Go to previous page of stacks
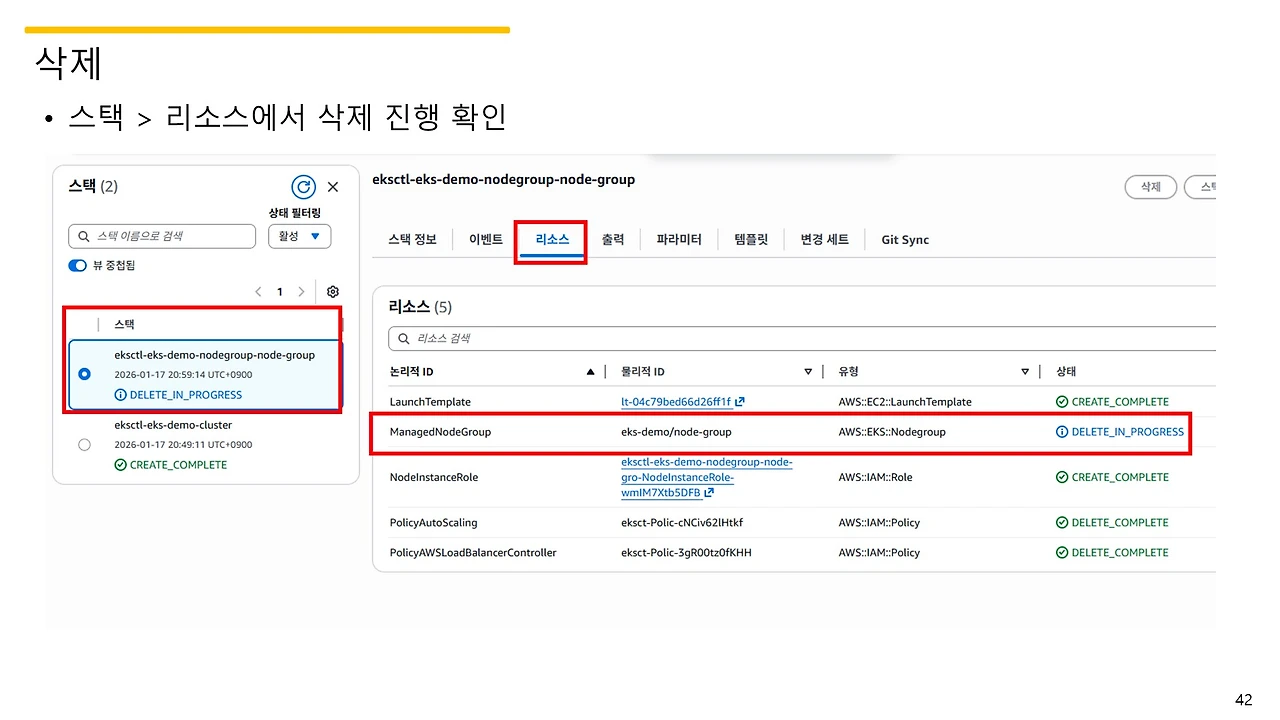The height and width of the screenshot is (720, 1280). [258, 292]
